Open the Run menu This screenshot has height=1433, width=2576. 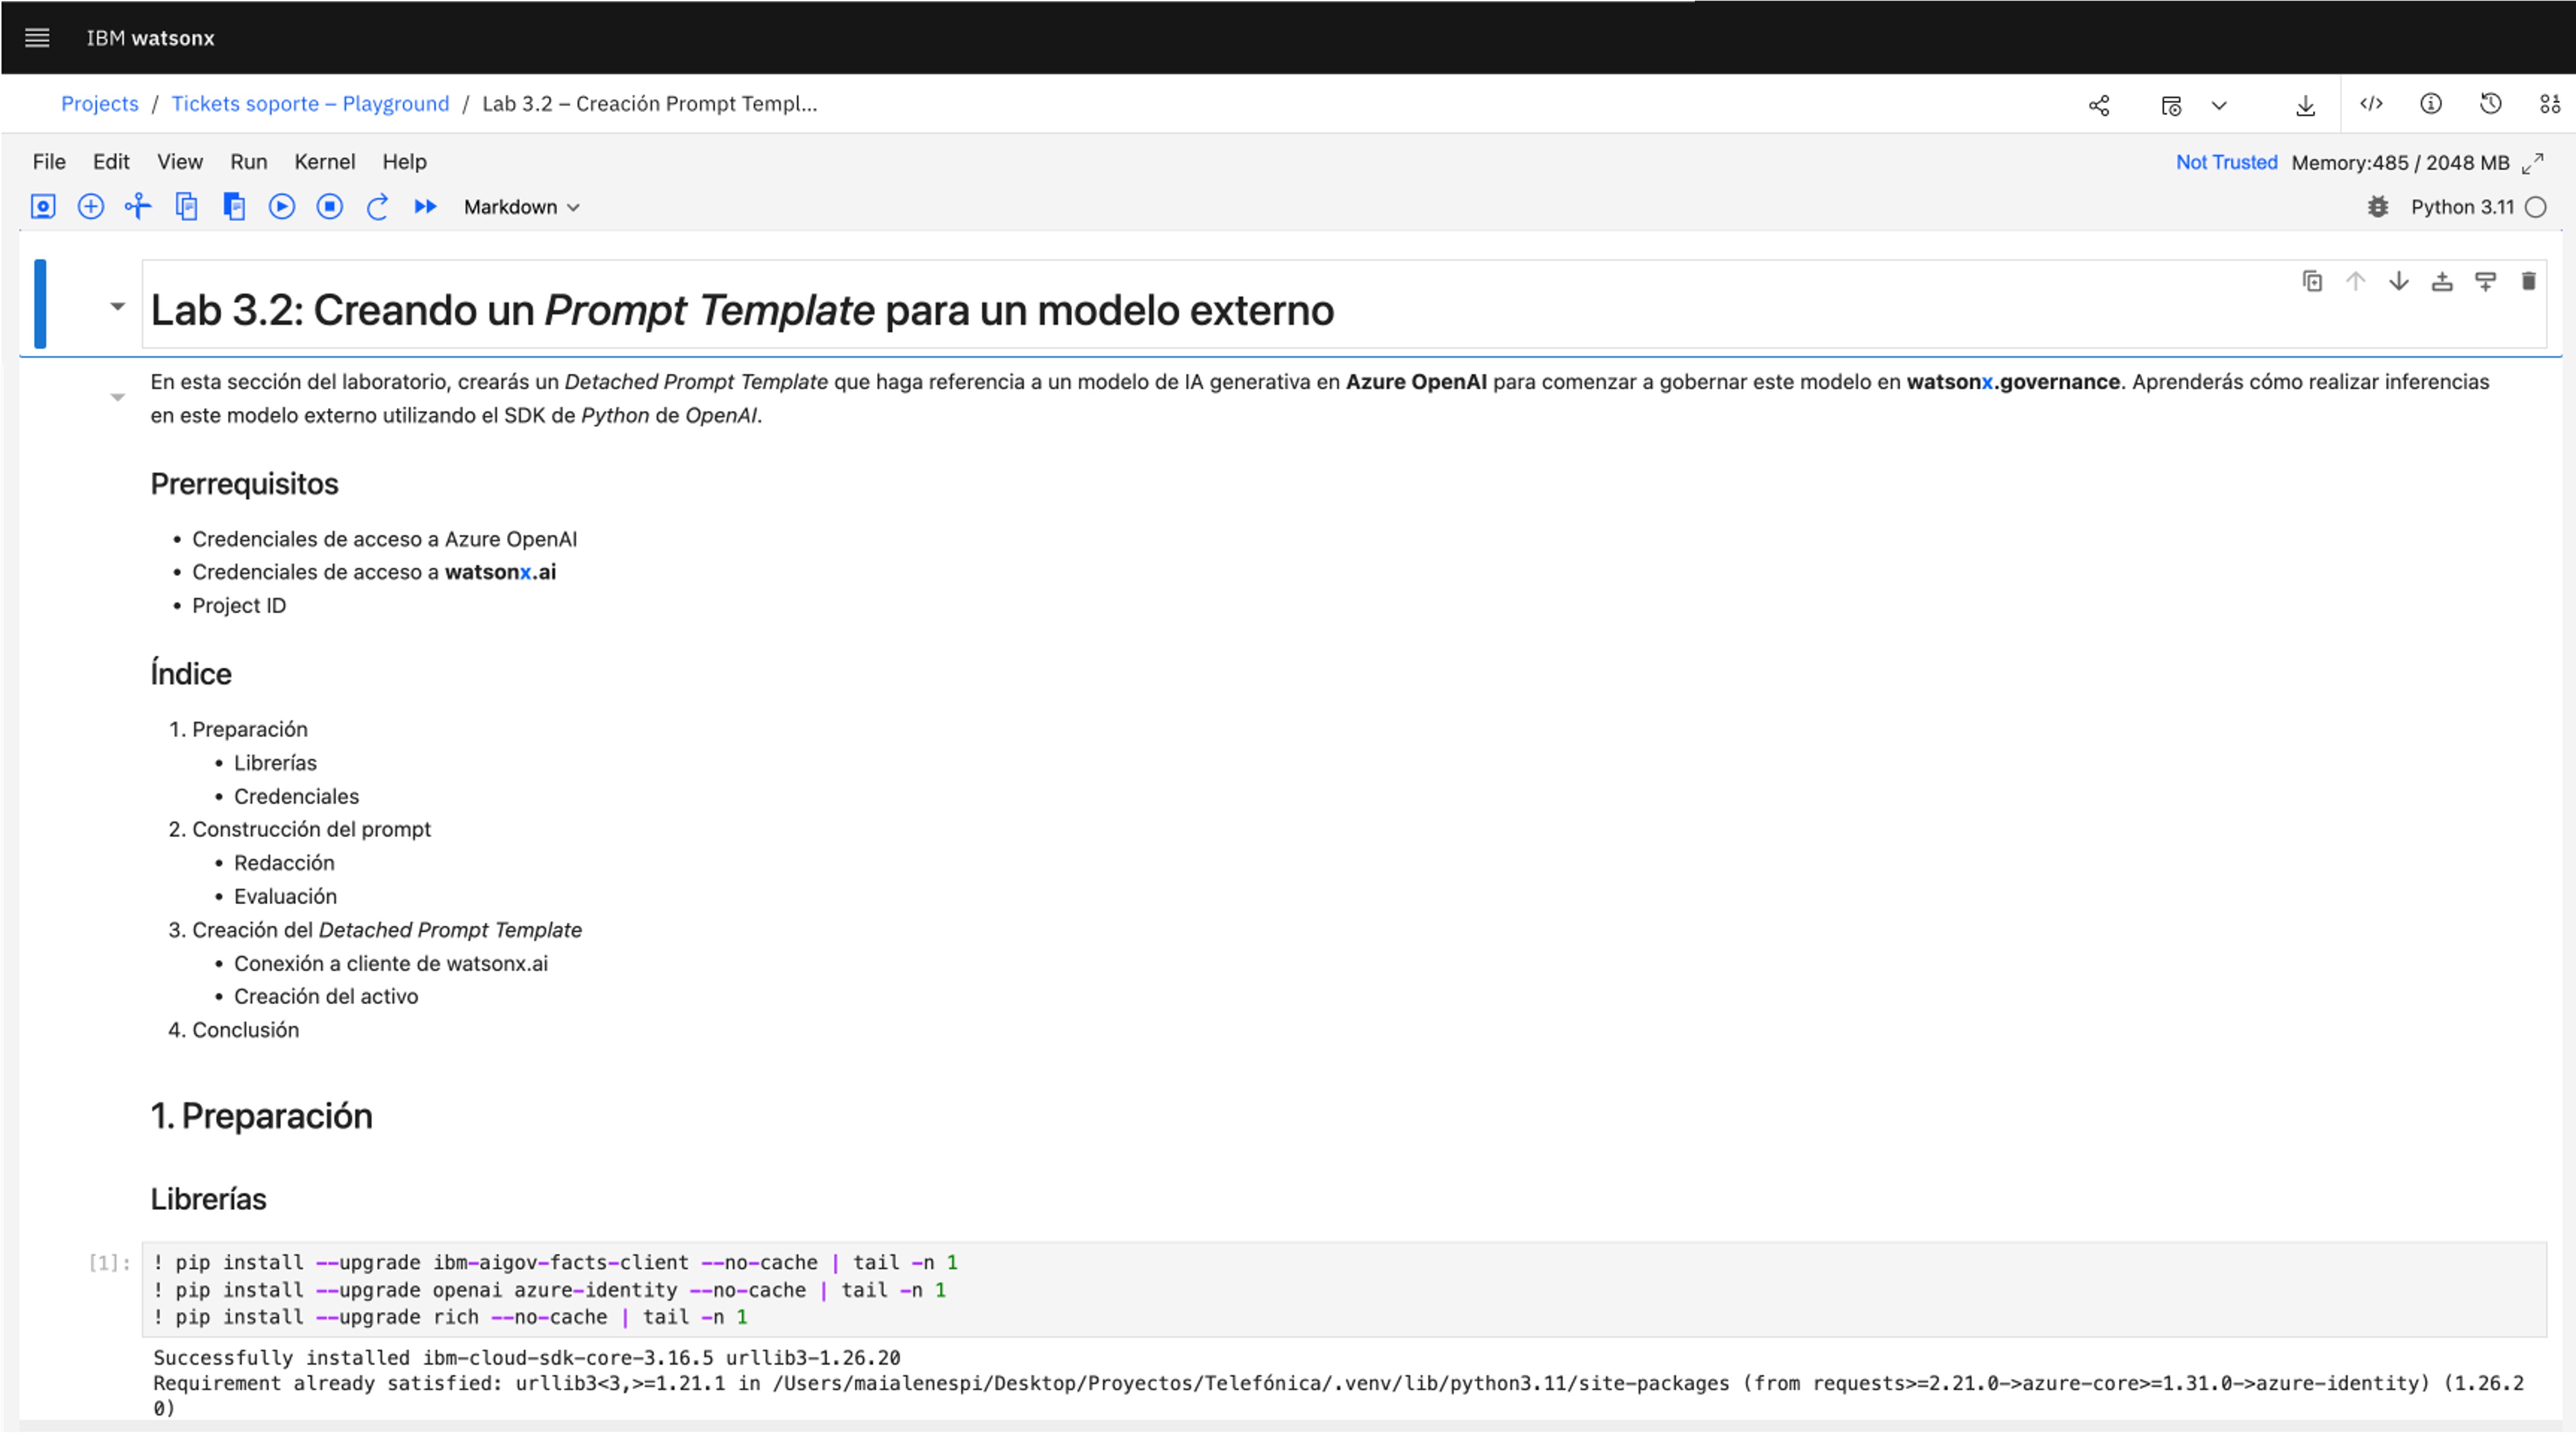[249, 162]
